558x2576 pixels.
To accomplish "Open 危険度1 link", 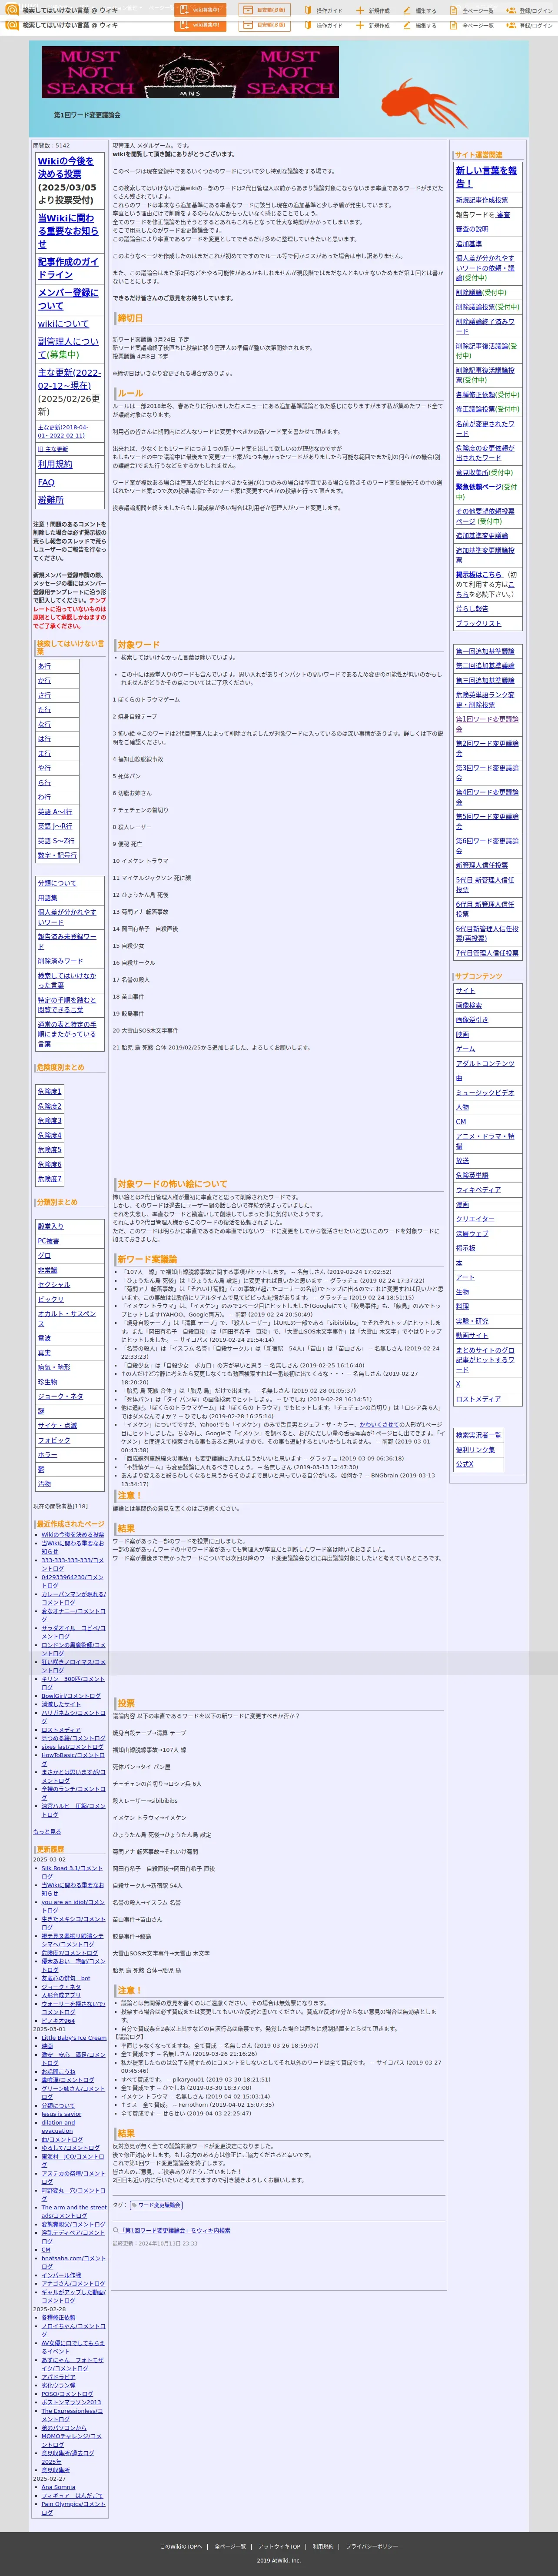I will pyautogui.click(x=49, y=1092).
